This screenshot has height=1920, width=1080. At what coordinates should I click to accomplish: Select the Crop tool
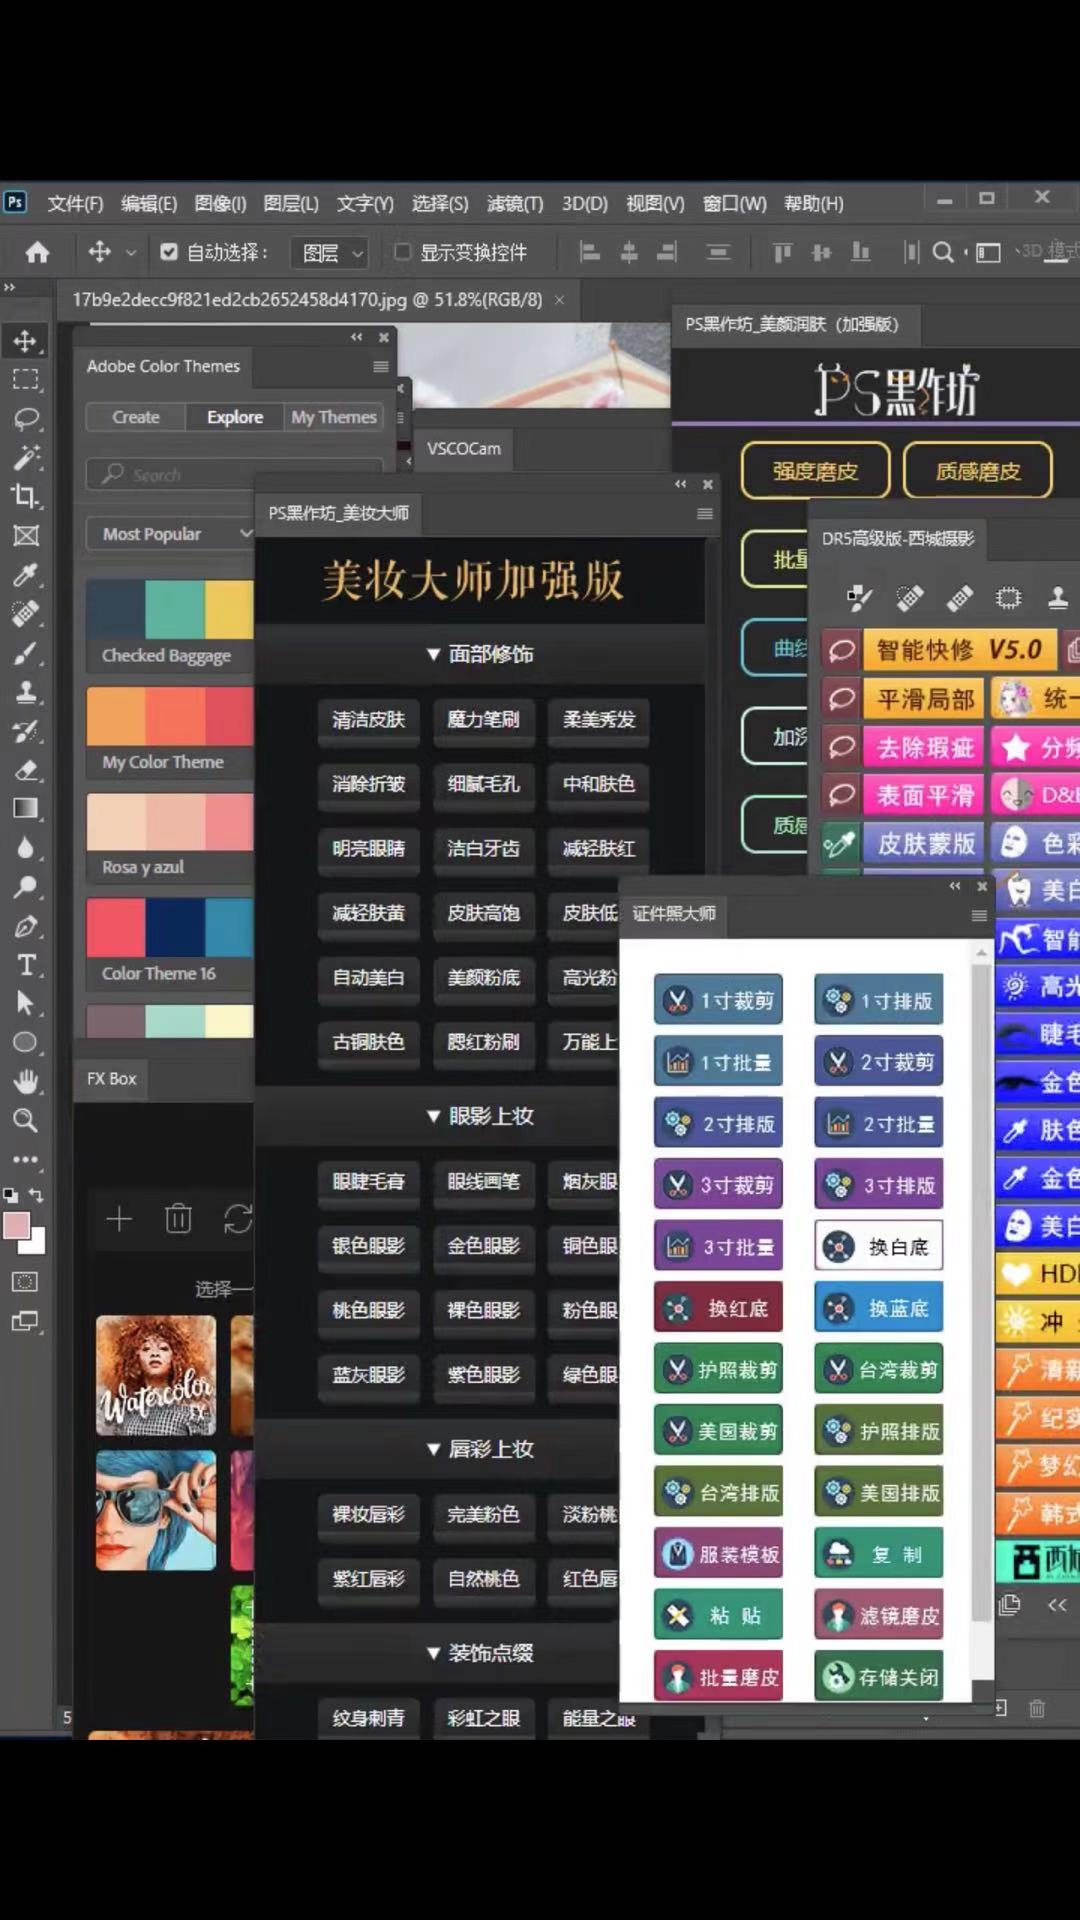[26, 496]
